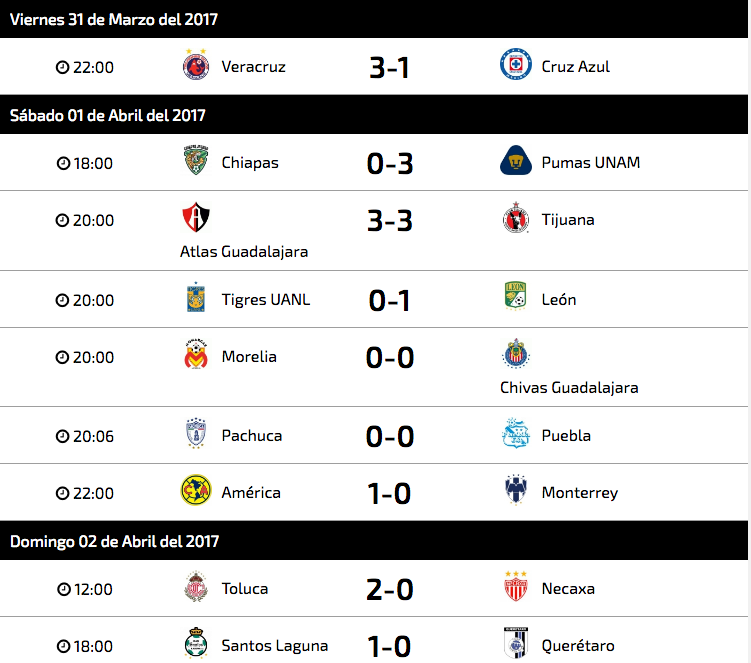Open the Chiapas team name link
Image resolution: width=751 pixels, height=663 pixels.
(x=250, y=163)
